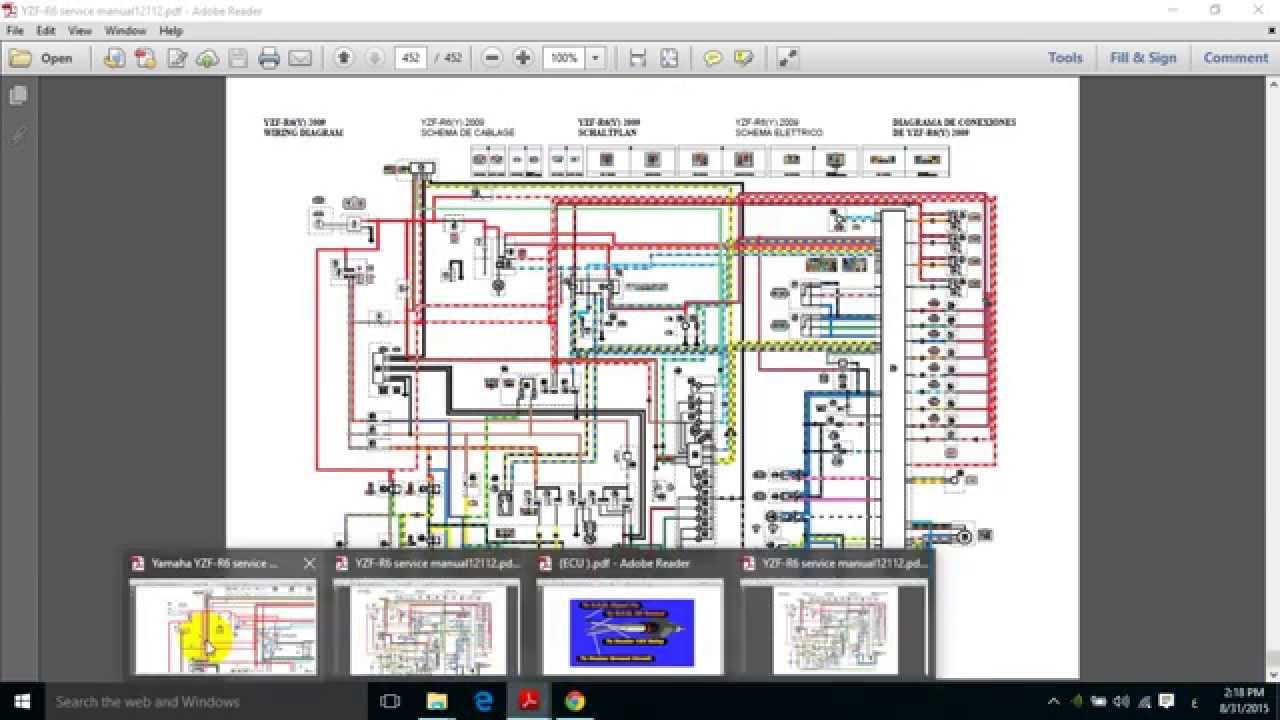The image size is (1280, 720).
Task: Click the Open file toolbar button
Action: (41, 58)
